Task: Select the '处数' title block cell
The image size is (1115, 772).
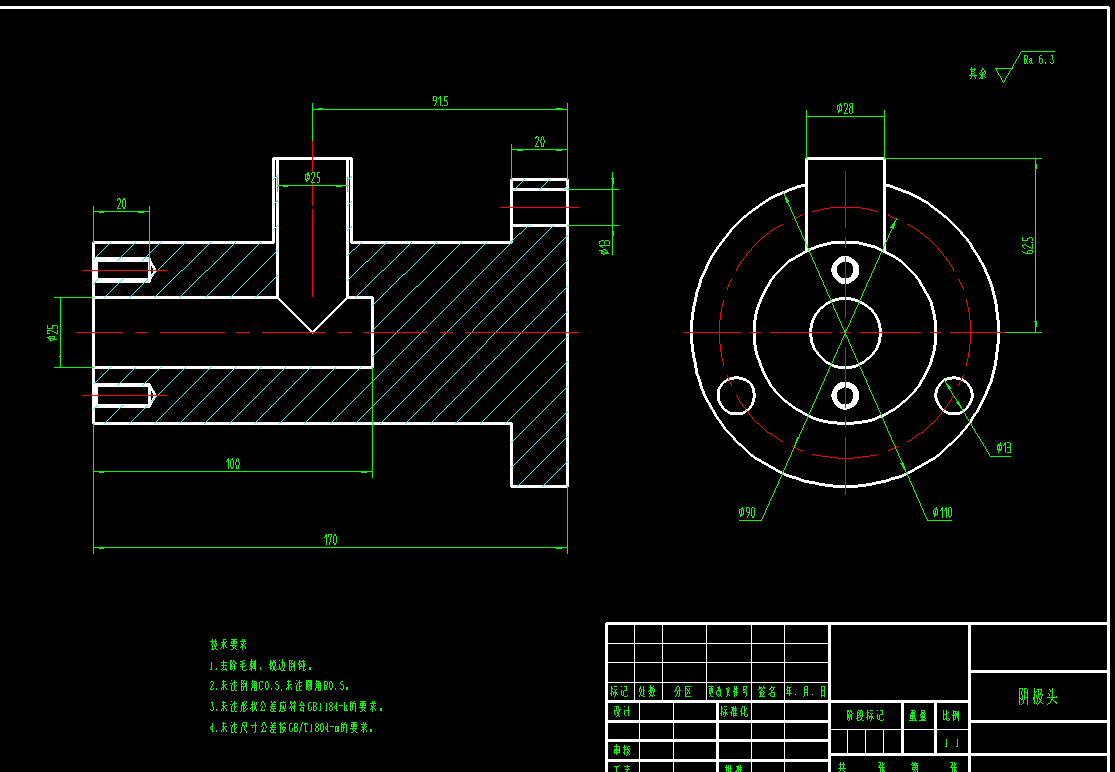Action: tap(647, 692)
